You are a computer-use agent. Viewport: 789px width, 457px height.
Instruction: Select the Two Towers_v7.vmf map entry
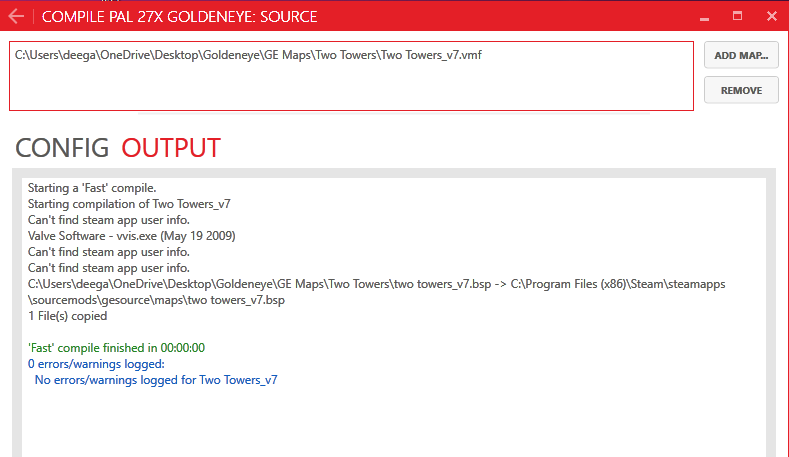pyautogui.click(x=248, y=55)
